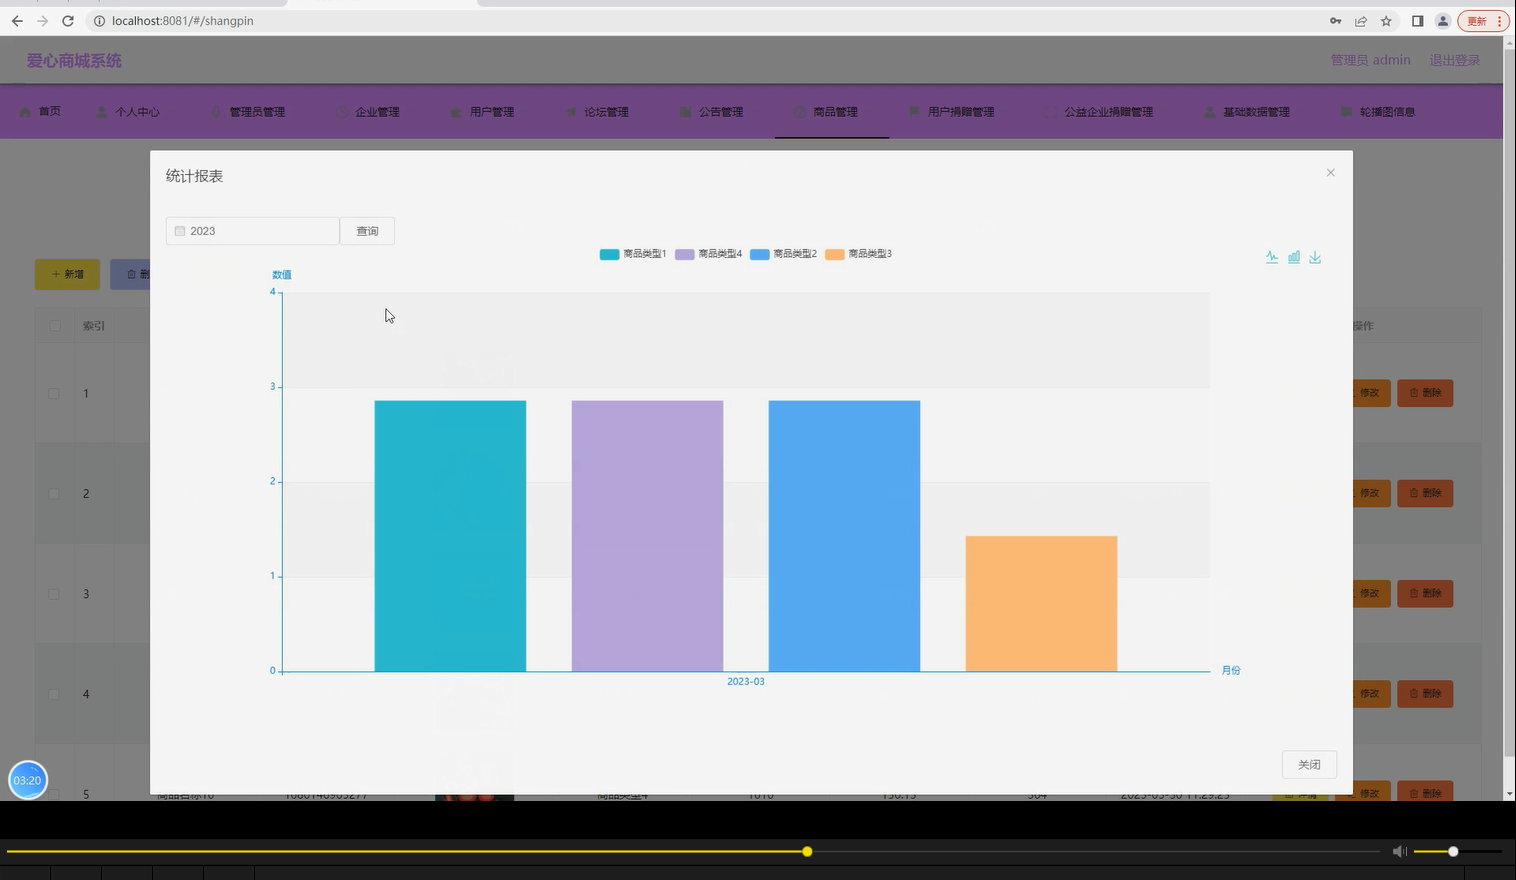Click the teal 商品类型1 bar
The height and width of the screenshot is (880, 1516).
450,536
